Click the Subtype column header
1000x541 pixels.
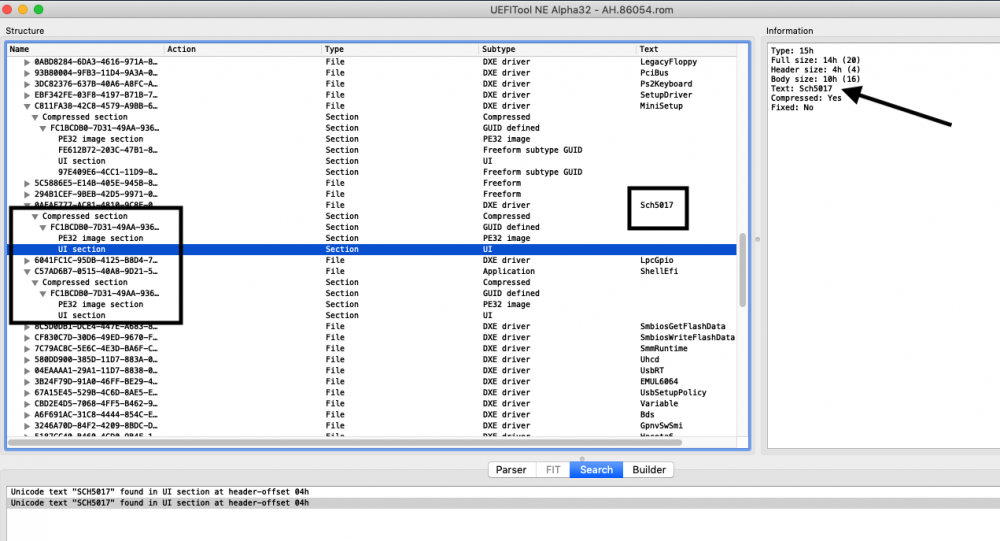[557, 49]
